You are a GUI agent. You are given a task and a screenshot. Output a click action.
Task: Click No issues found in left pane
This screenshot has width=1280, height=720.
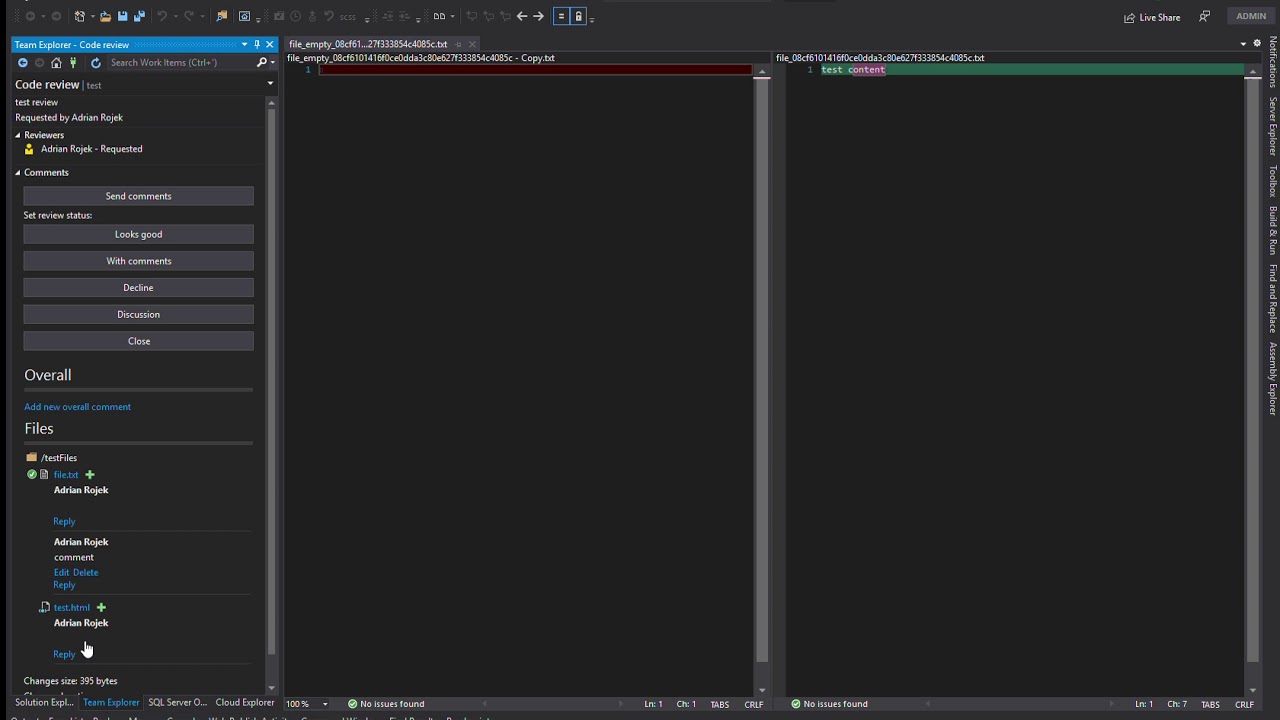pos(385,704)
